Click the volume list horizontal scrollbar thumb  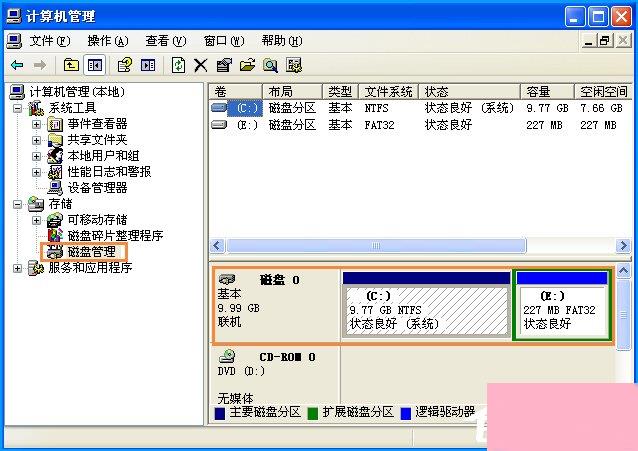(376, 246)
